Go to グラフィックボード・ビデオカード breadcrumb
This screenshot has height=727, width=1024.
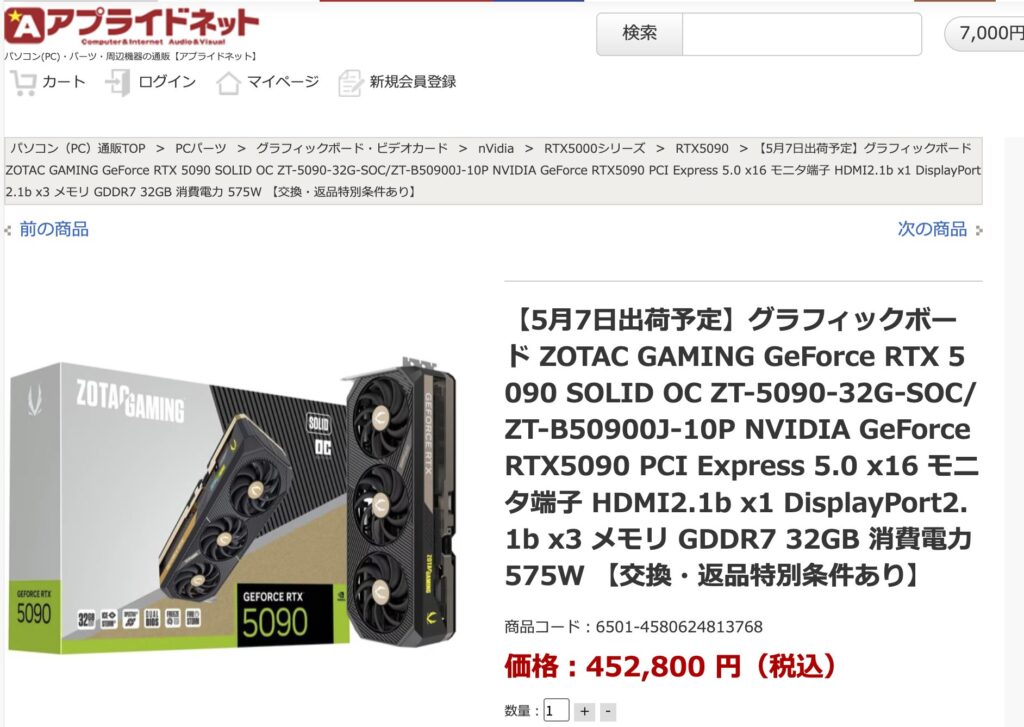pos(352,148)
